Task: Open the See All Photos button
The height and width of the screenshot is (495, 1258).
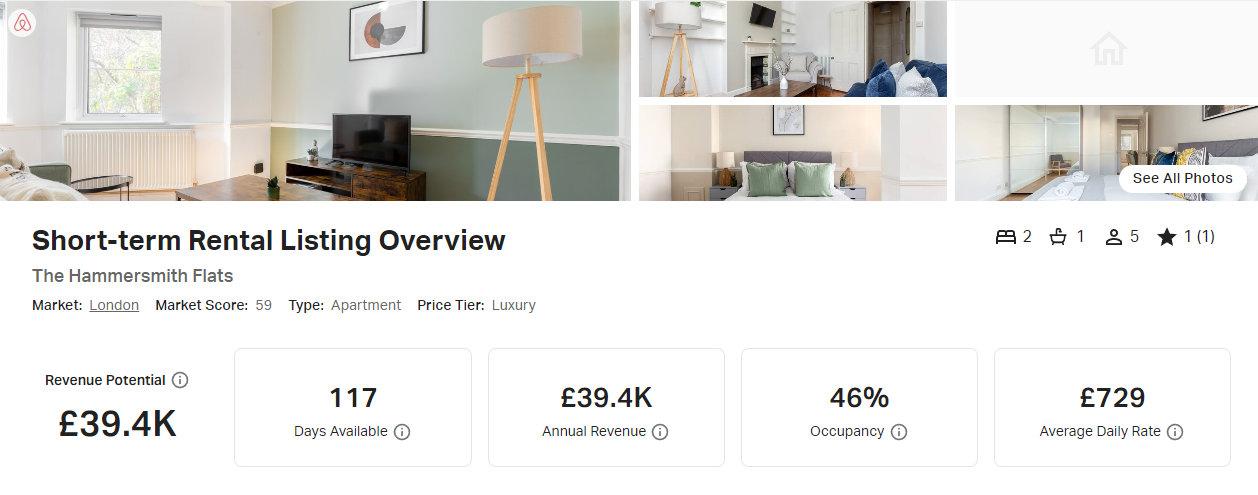Action: pos(1183,178)
